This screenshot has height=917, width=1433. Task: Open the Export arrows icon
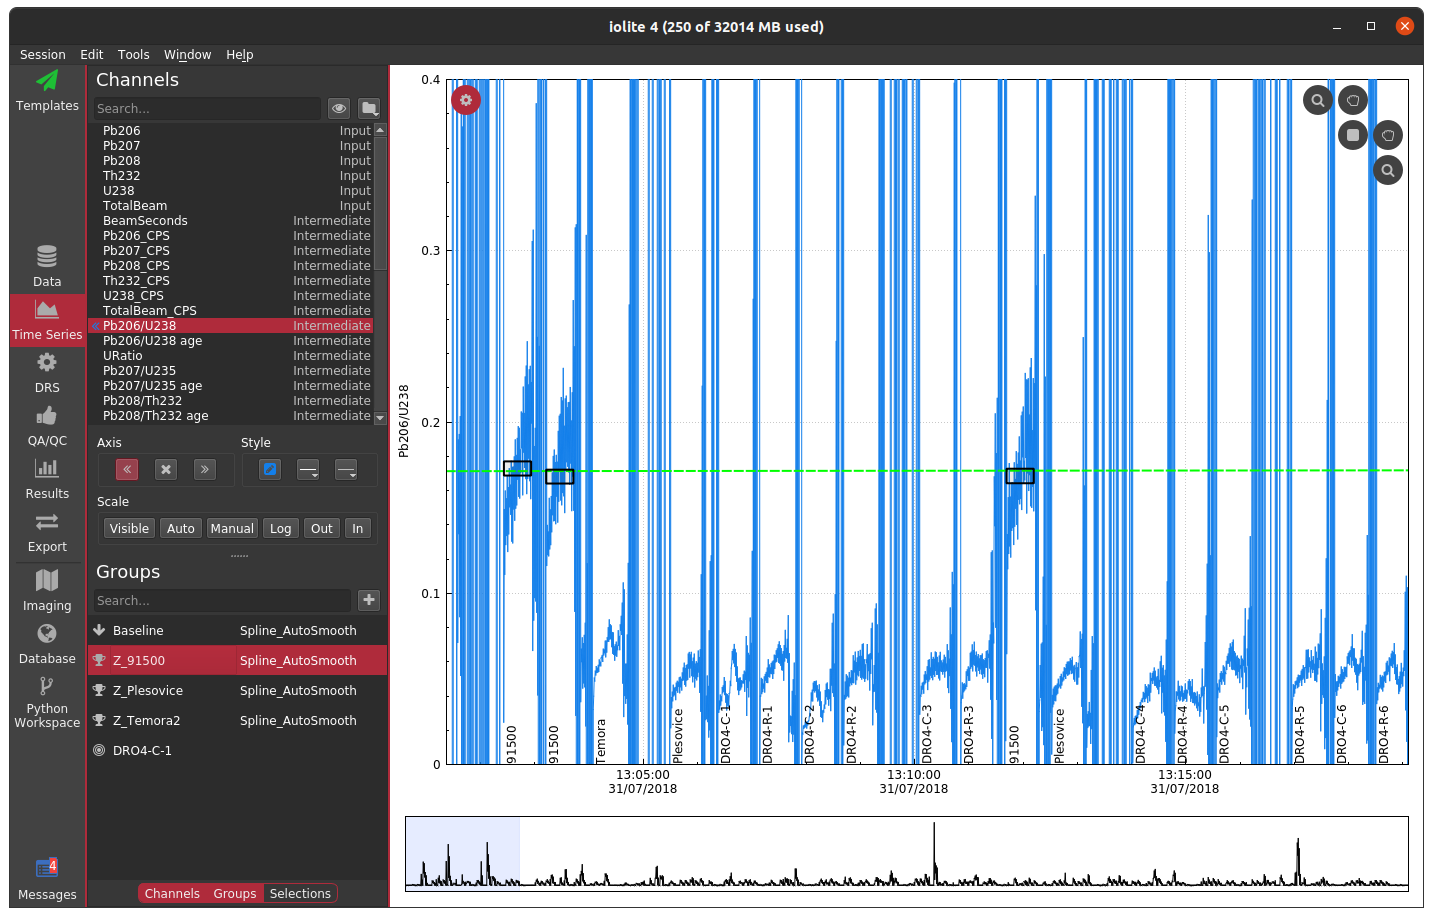pyautogui.click(x=47, y=531)
